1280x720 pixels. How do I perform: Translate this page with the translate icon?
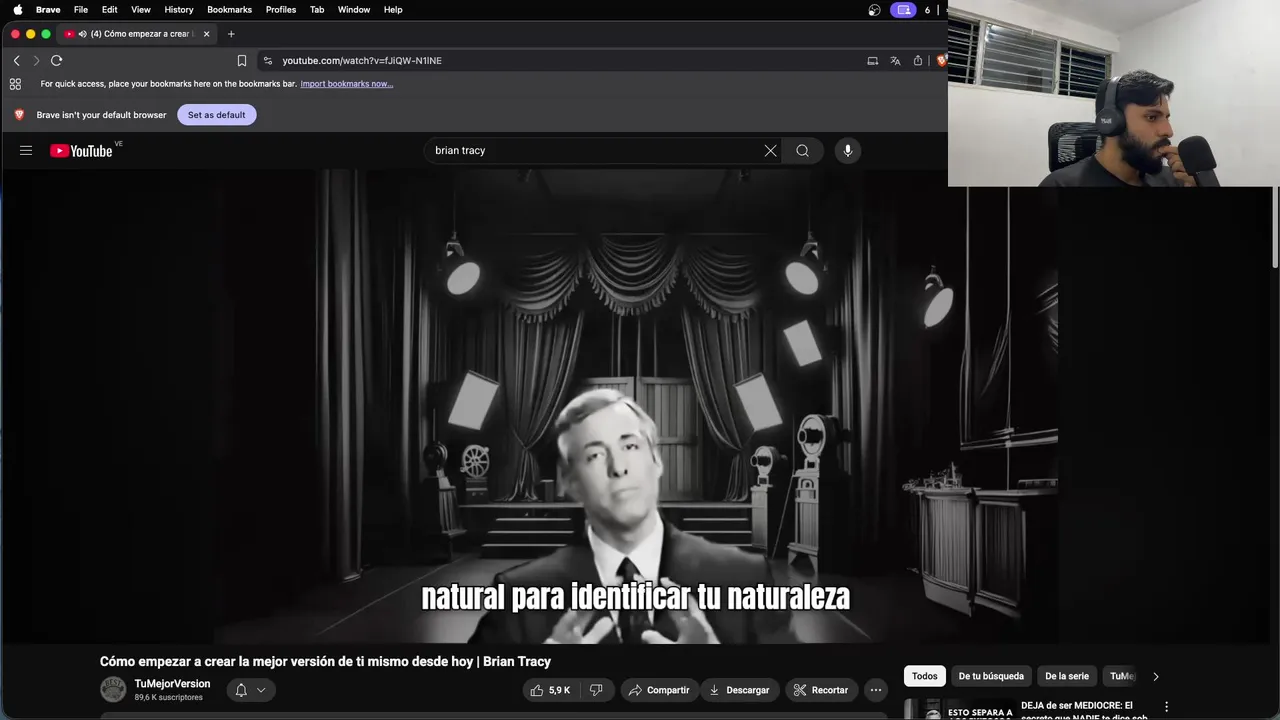(895, 61)
